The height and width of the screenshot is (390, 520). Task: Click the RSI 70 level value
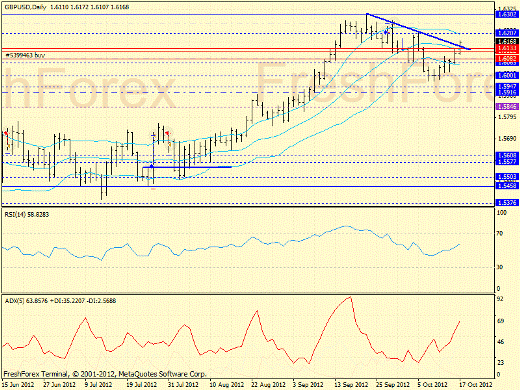(500, 234)
